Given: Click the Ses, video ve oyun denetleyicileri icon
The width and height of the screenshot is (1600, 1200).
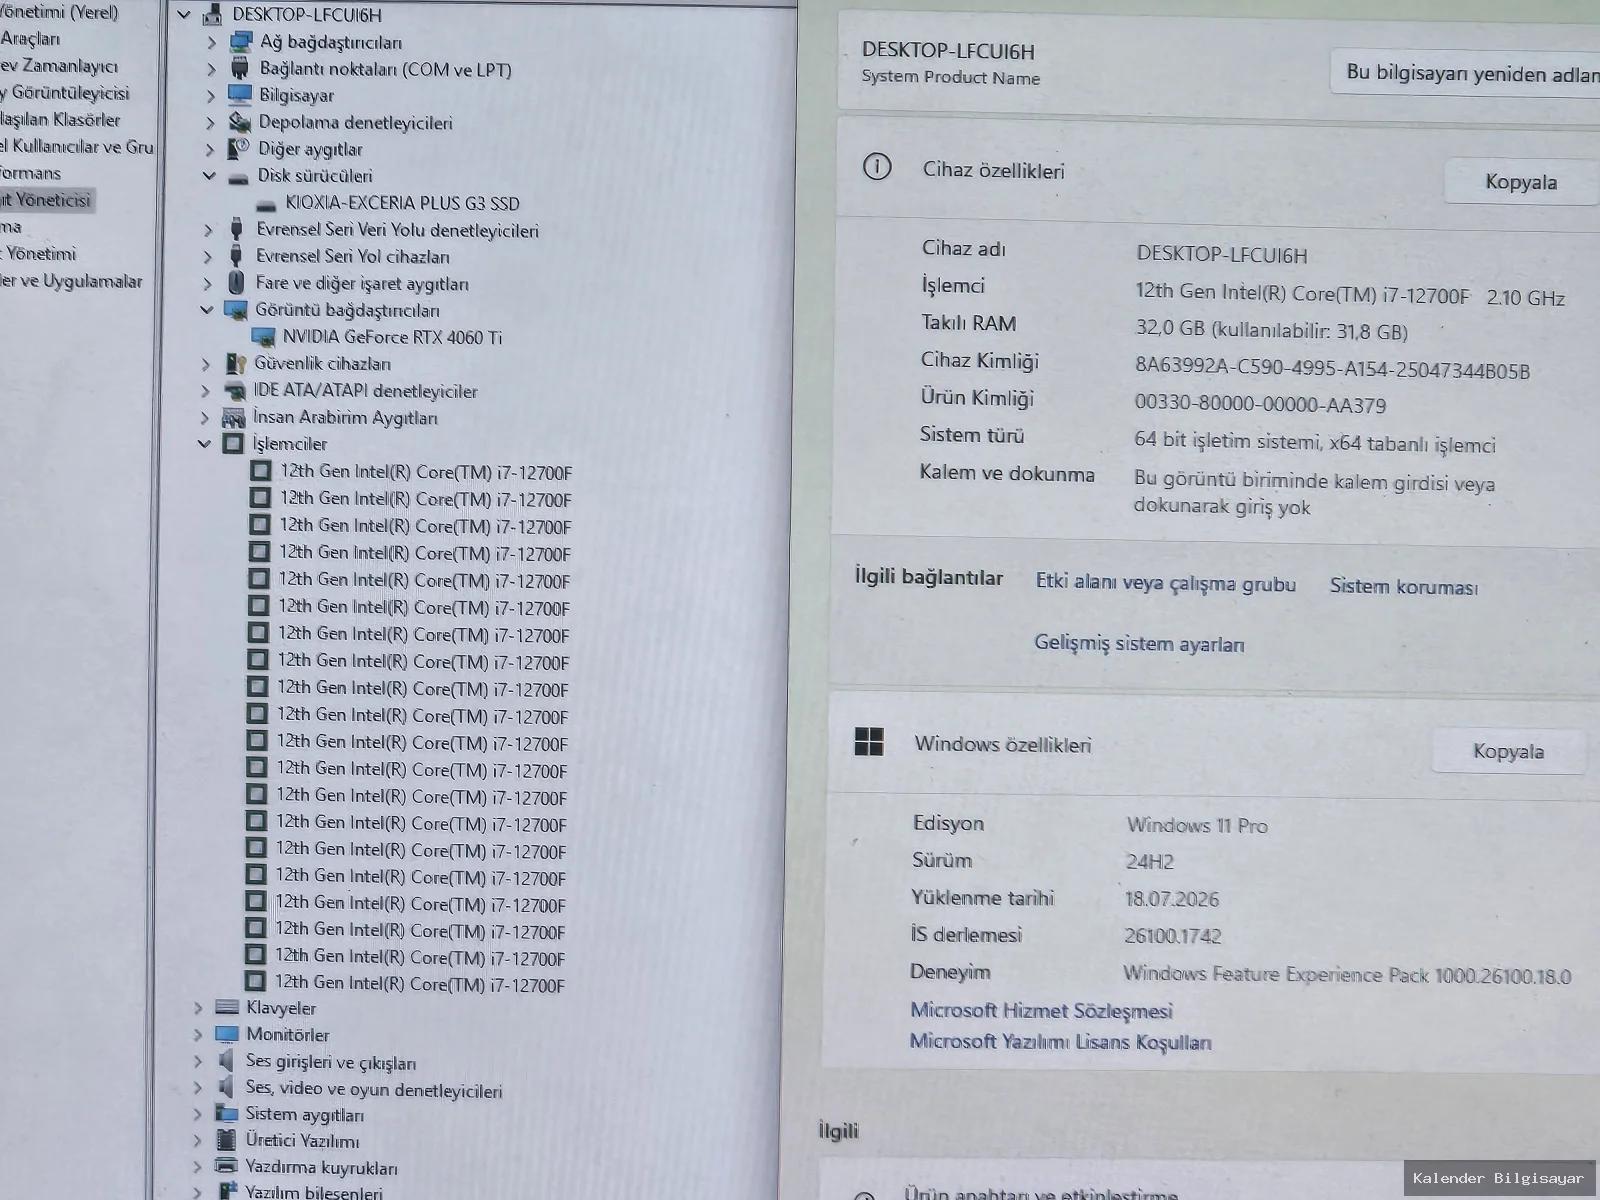Looking at the screenshot, I should tap(227, 1089).
